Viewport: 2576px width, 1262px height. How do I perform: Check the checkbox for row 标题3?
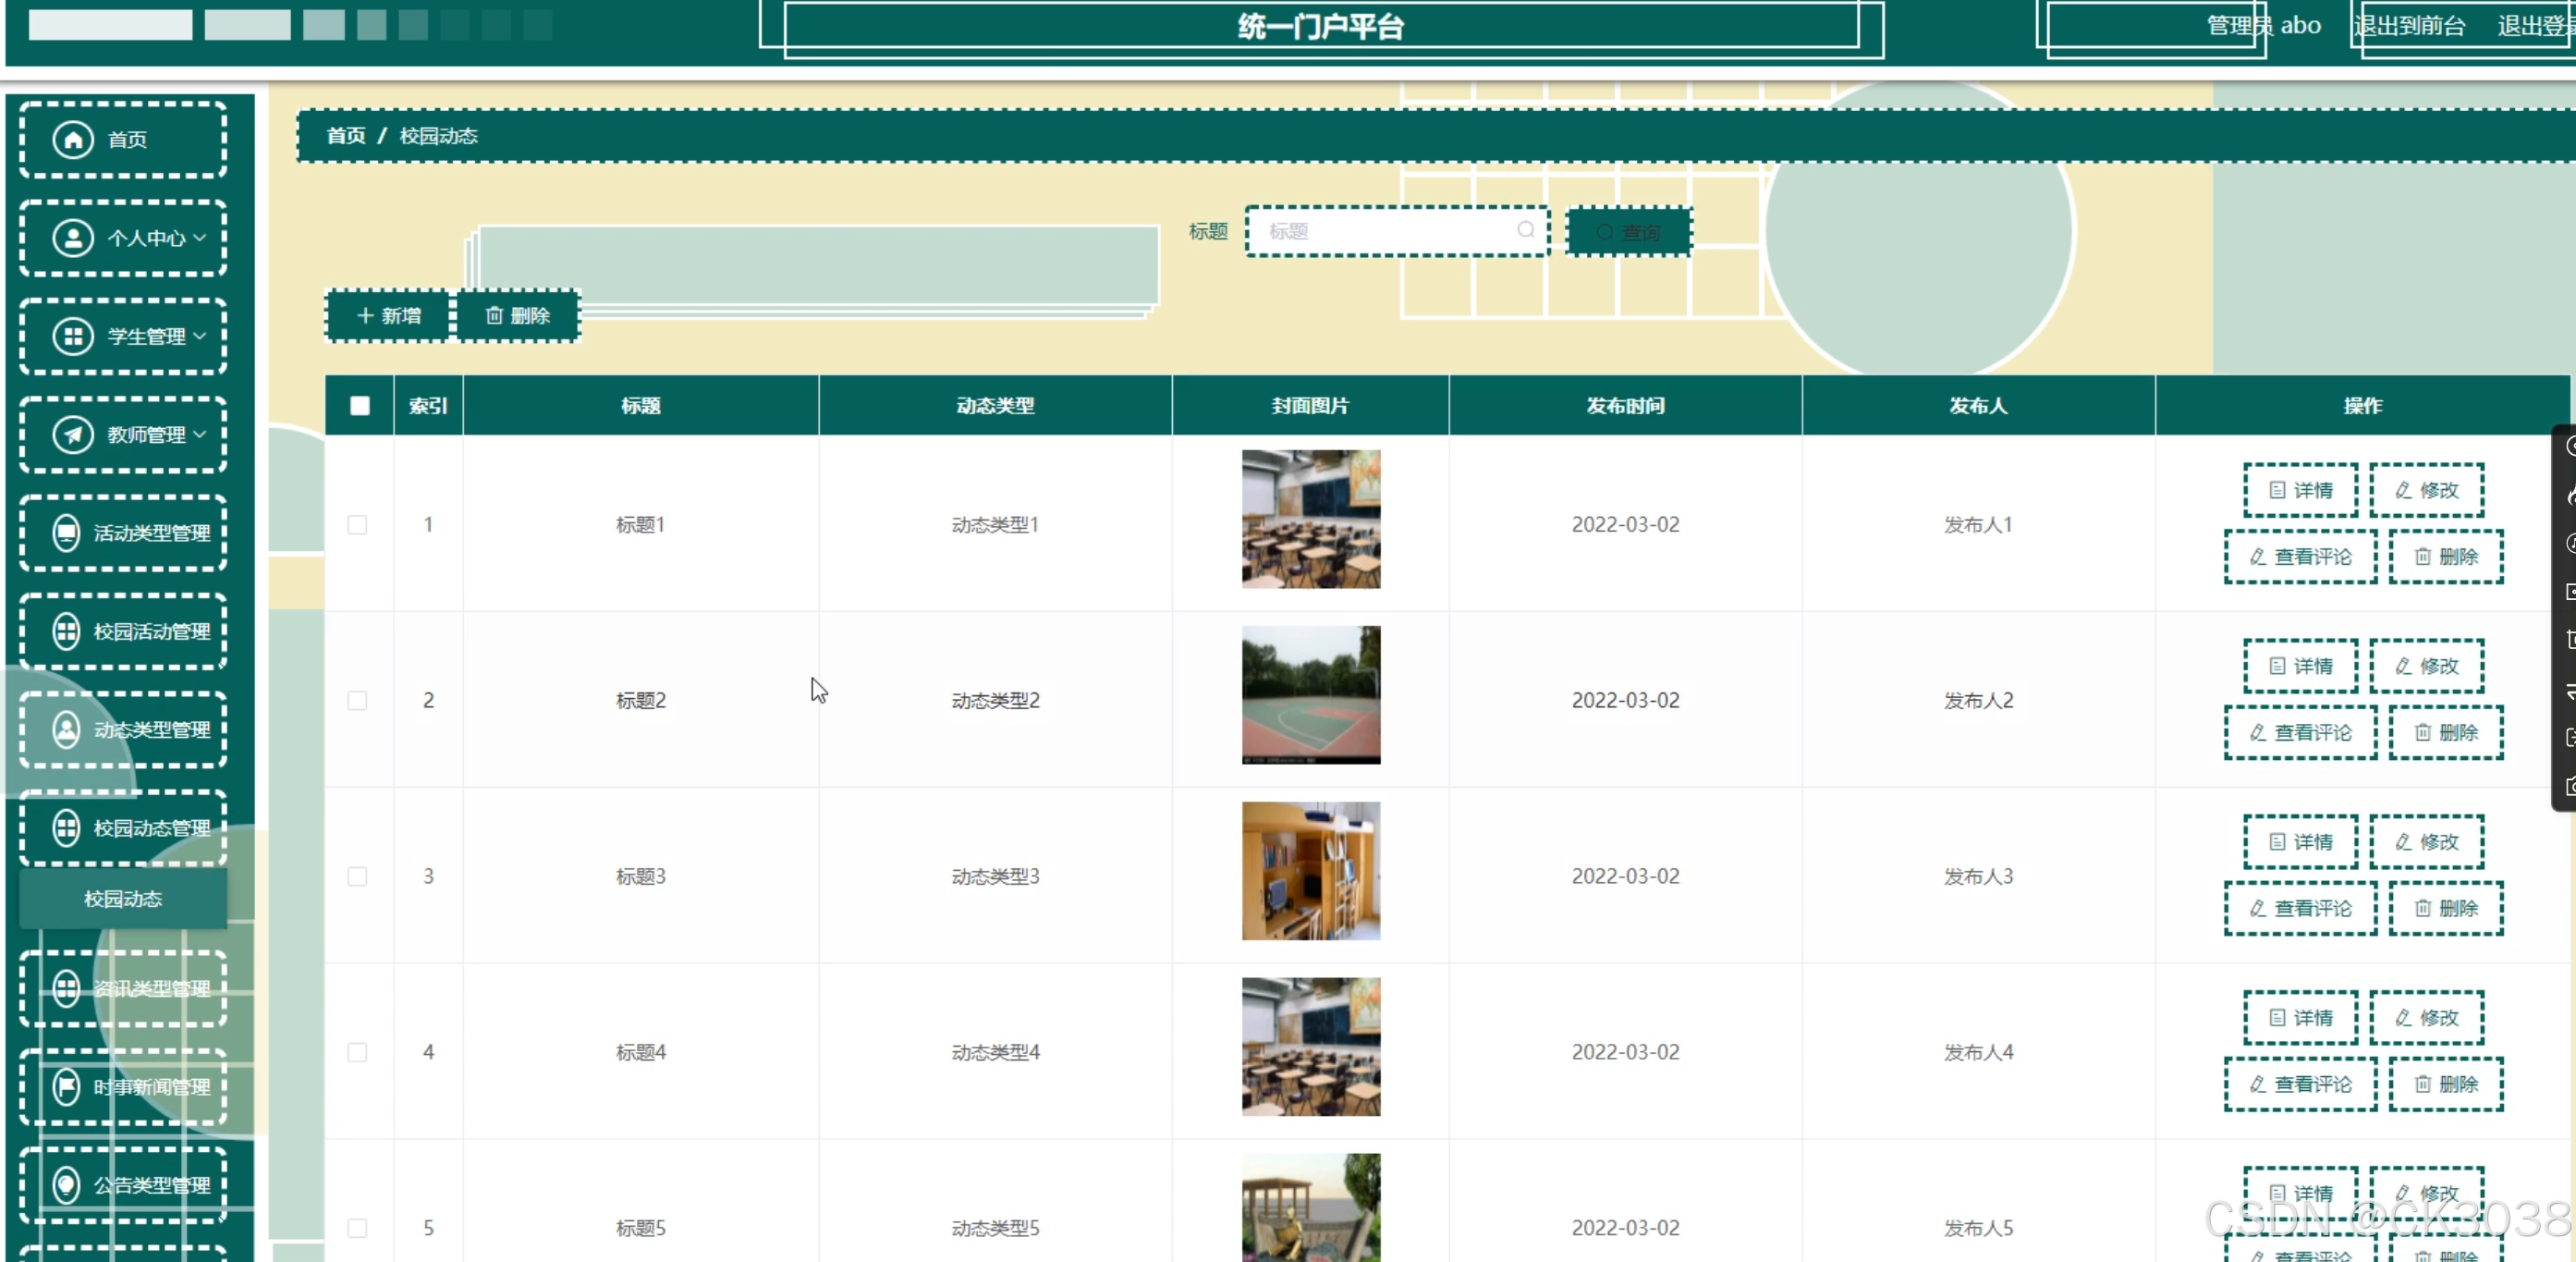357,877
